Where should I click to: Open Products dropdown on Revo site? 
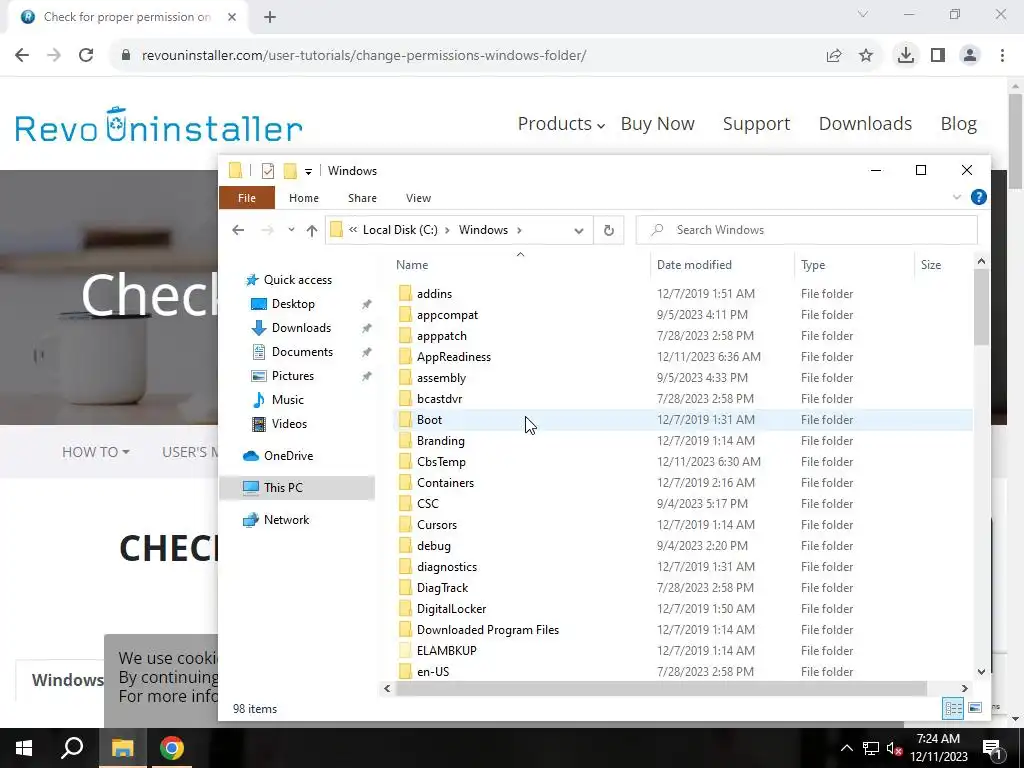561,123
